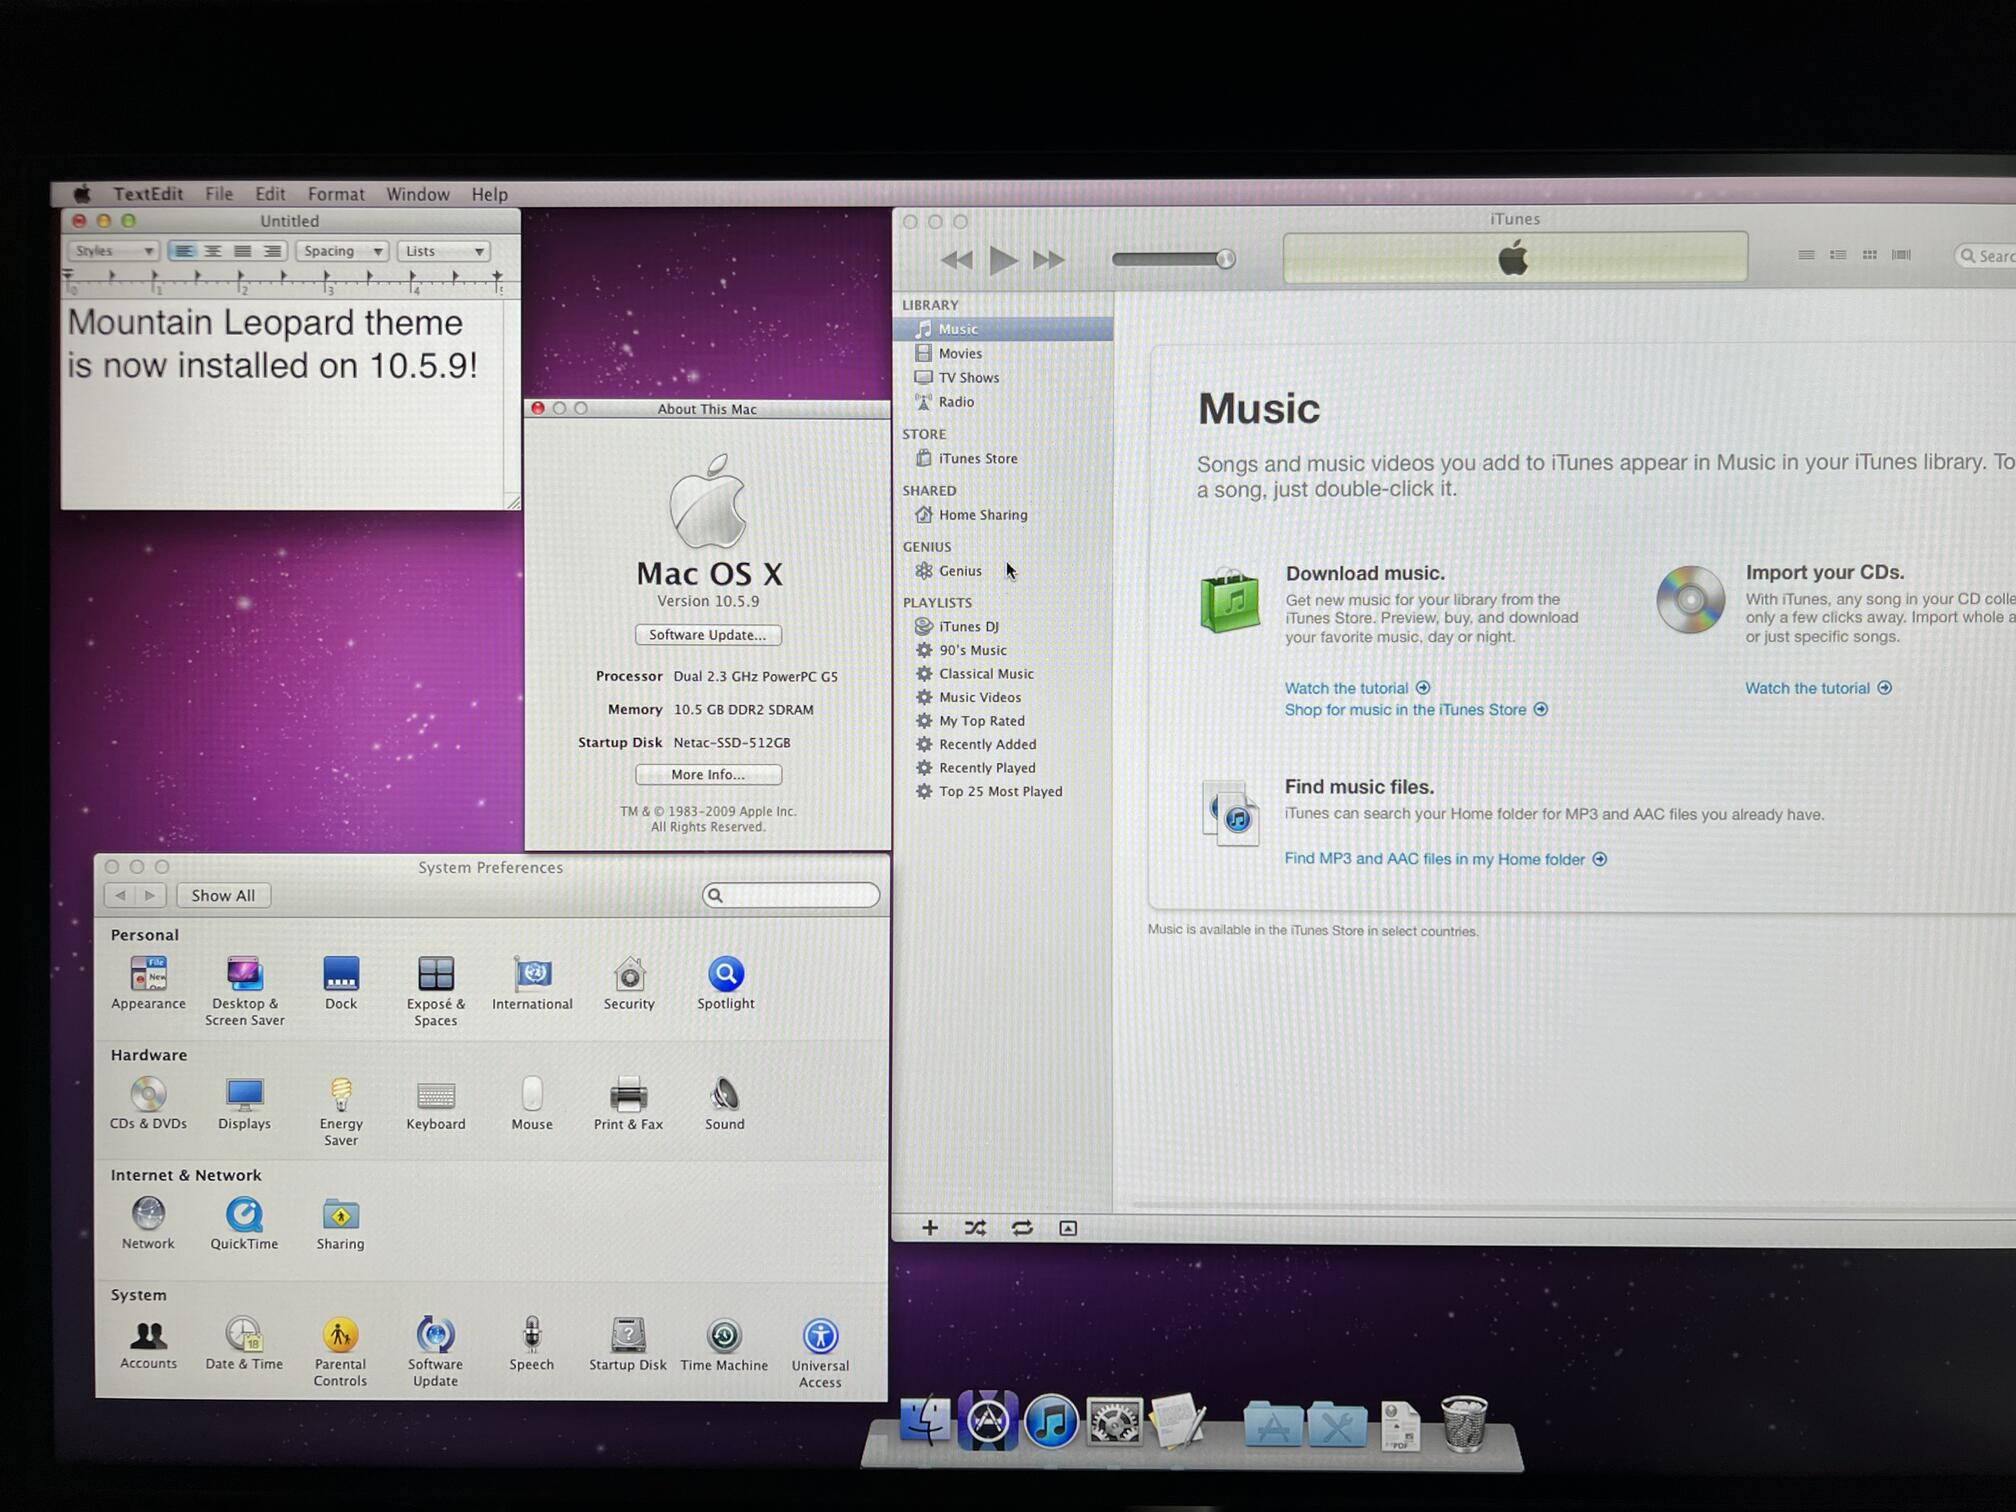Viewport: 2016px width, 1512px height.
Task: Open the Keyboard preference pane
Action: [x=435, y=1104]
